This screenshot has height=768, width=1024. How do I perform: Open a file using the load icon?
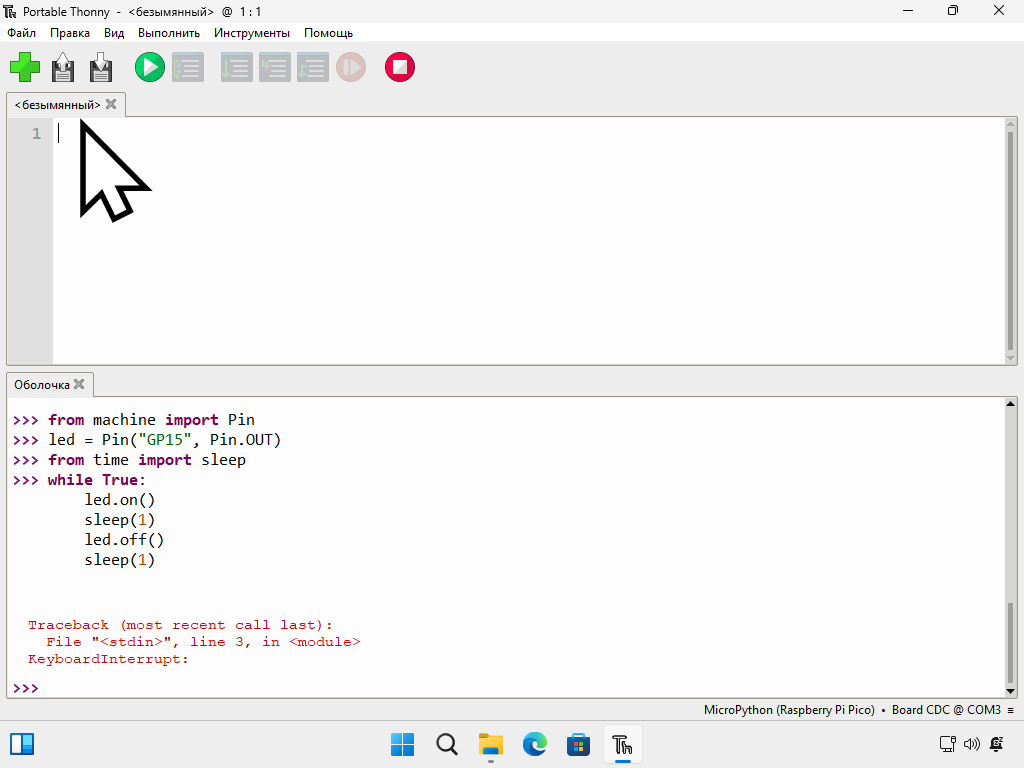coord(63,67)
